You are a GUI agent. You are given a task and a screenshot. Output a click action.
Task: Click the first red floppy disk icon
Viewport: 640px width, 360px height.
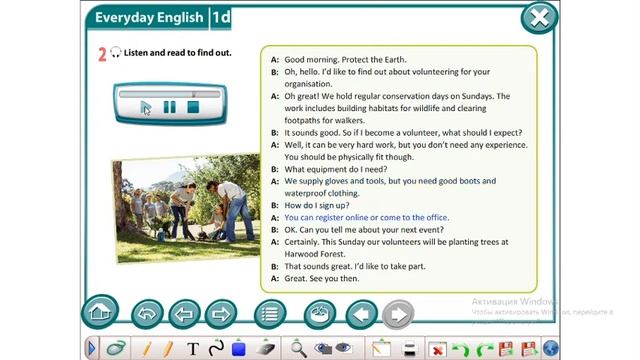(506, 349)
